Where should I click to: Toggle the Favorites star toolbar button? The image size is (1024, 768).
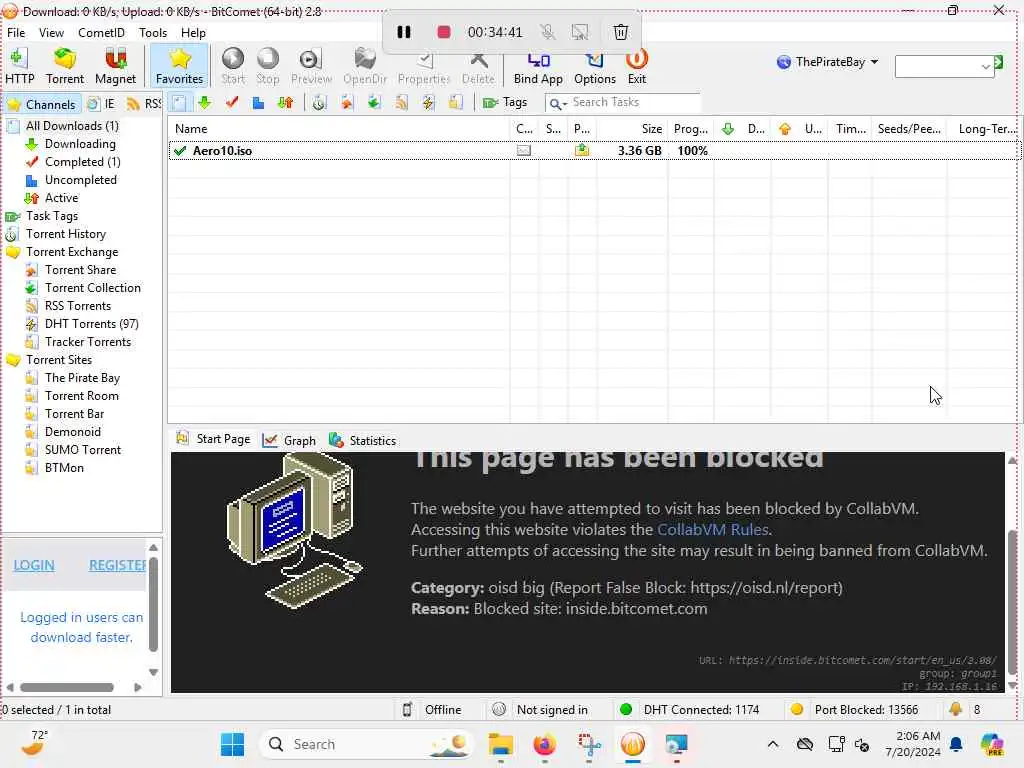click(x=179, y=67)
